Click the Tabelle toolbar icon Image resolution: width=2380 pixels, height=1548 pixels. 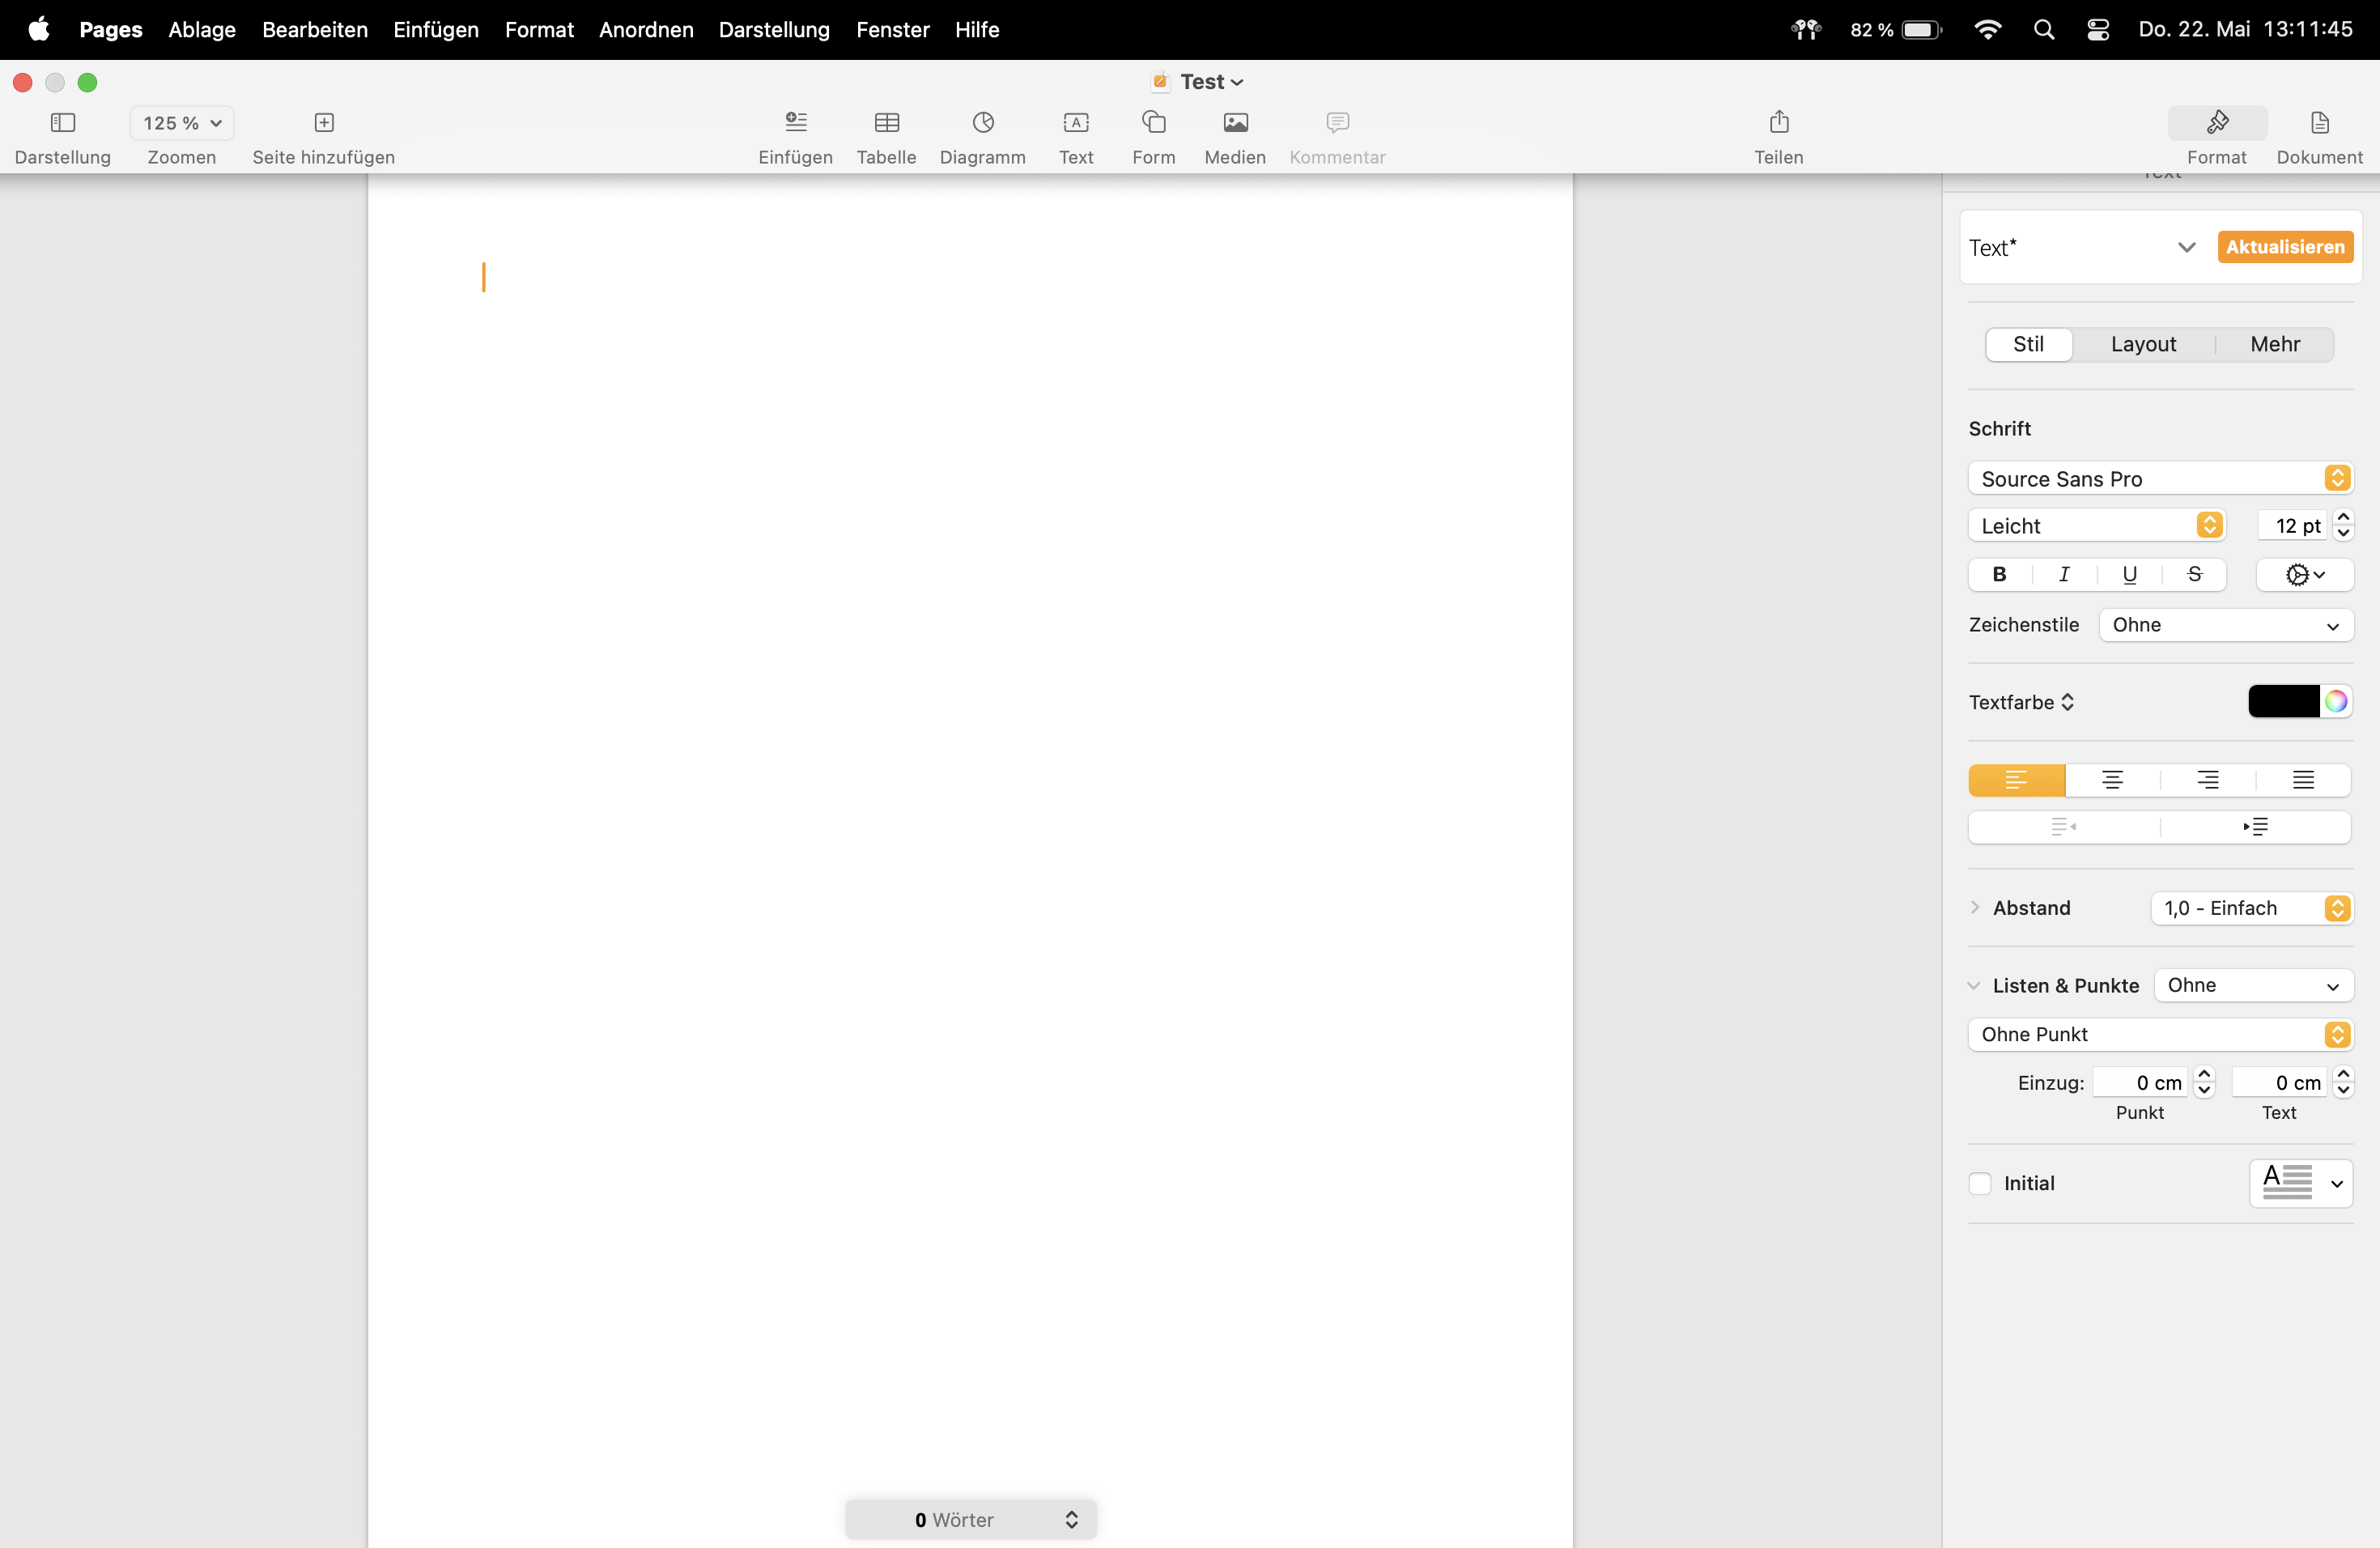click(886, 123)
